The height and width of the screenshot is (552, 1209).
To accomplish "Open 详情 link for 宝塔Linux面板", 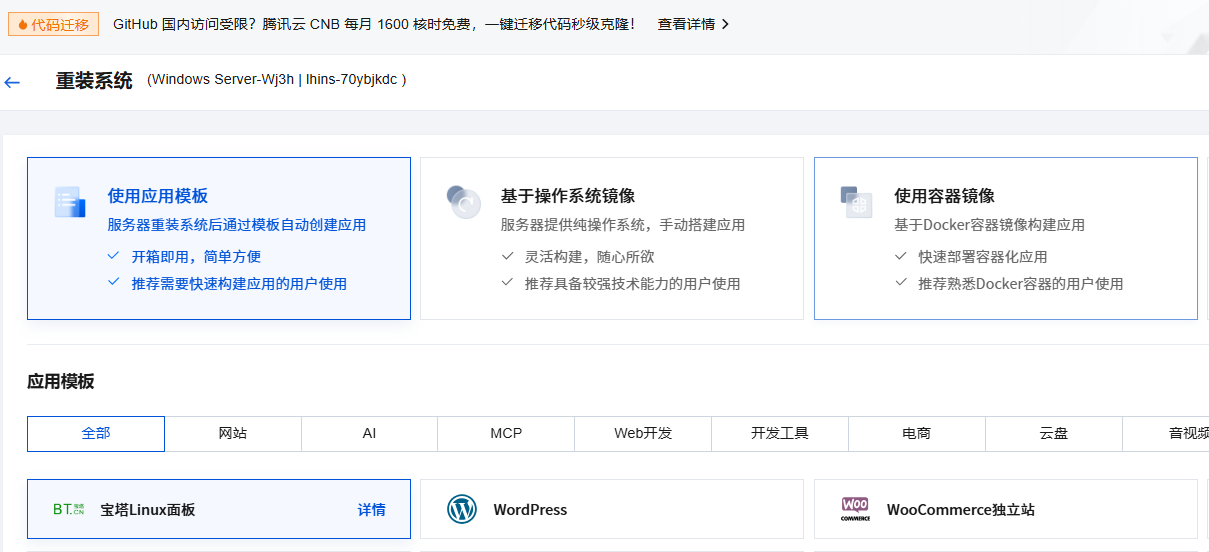I will [371, 510].
